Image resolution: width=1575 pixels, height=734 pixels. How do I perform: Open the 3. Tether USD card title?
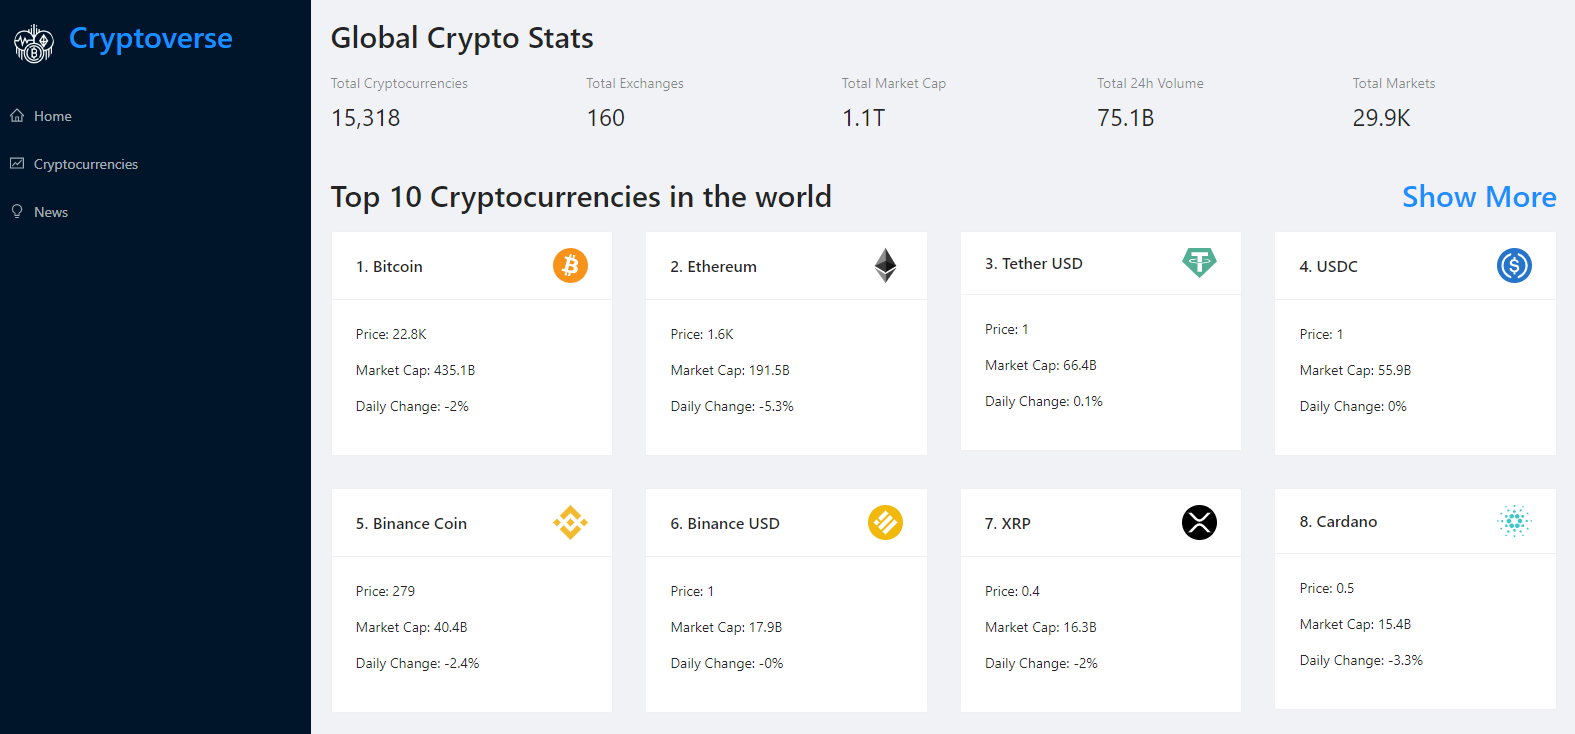pos(1033,264)
